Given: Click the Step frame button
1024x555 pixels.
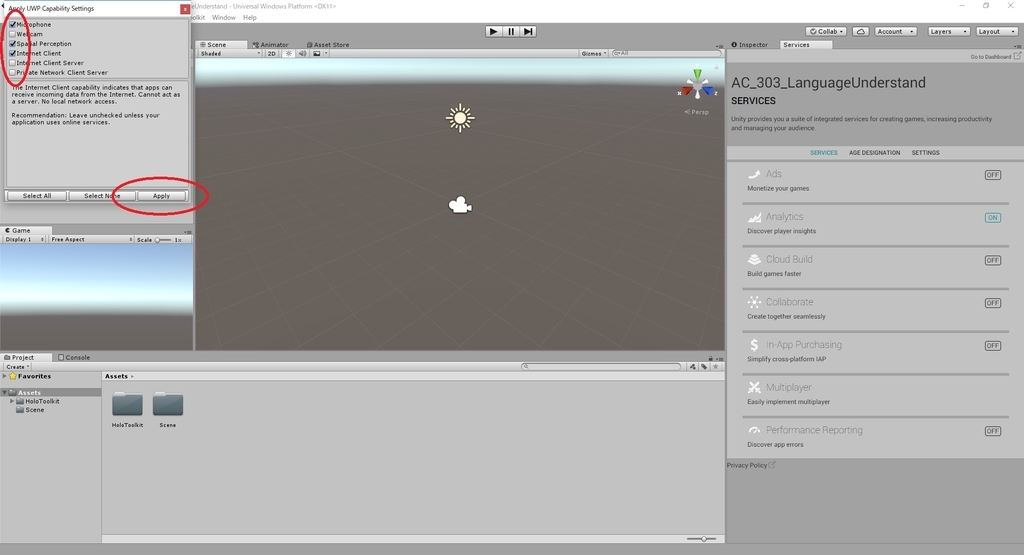Looking at the screenshot, I should click(x=528, y=31).
